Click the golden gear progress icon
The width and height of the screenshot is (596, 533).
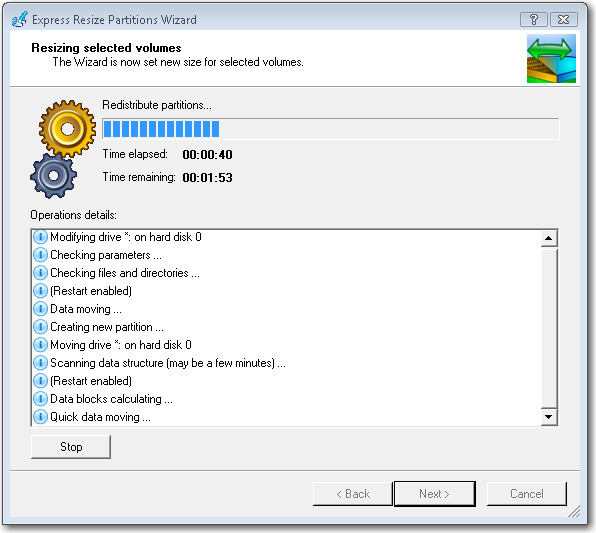[67, 128]
